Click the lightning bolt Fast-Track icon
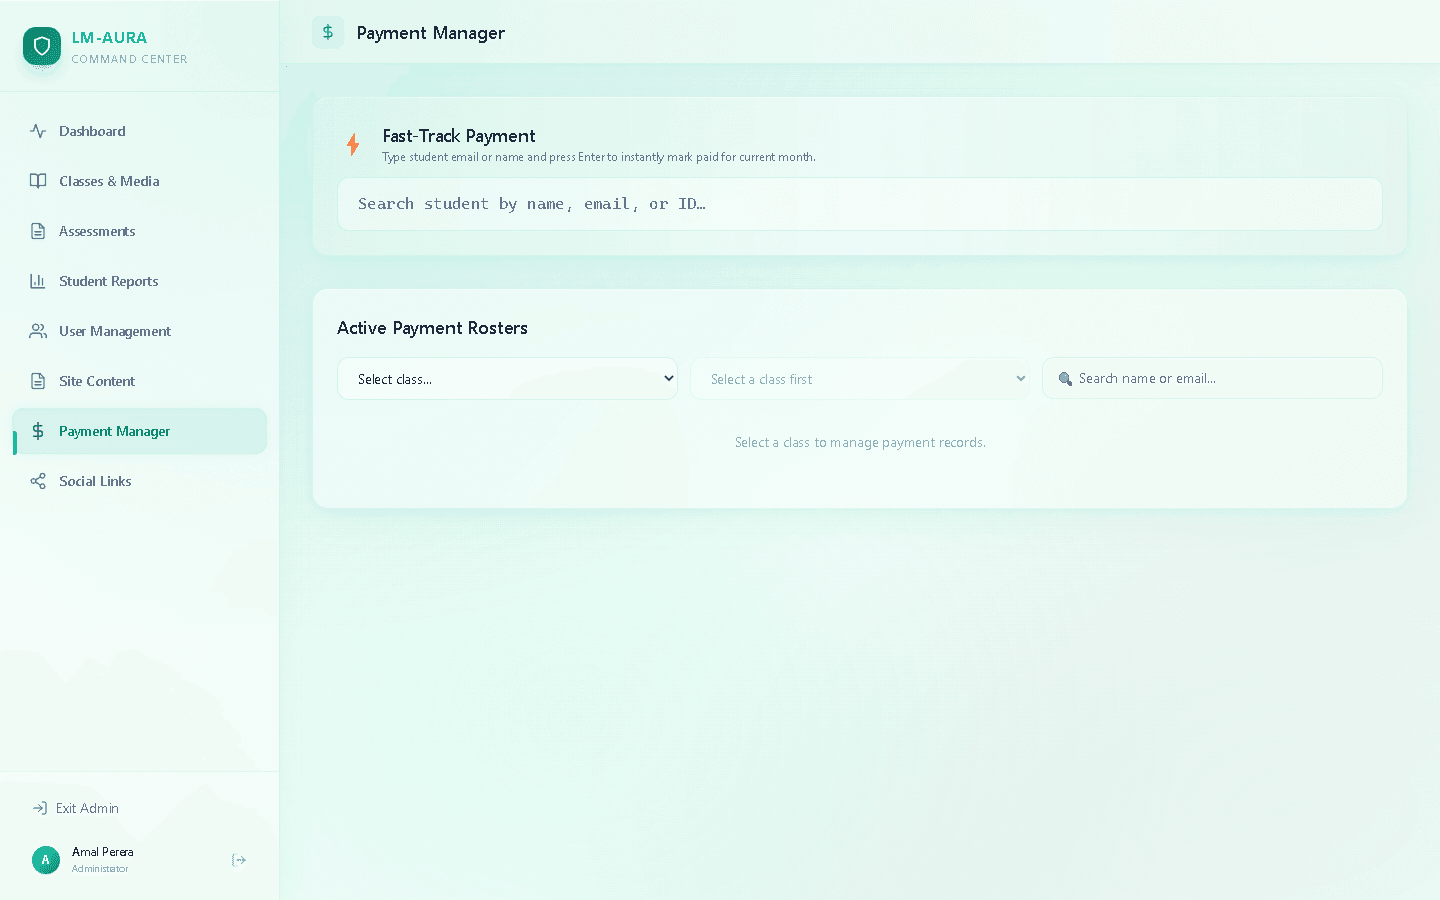 pyautogui.click(x=353, y=145)
